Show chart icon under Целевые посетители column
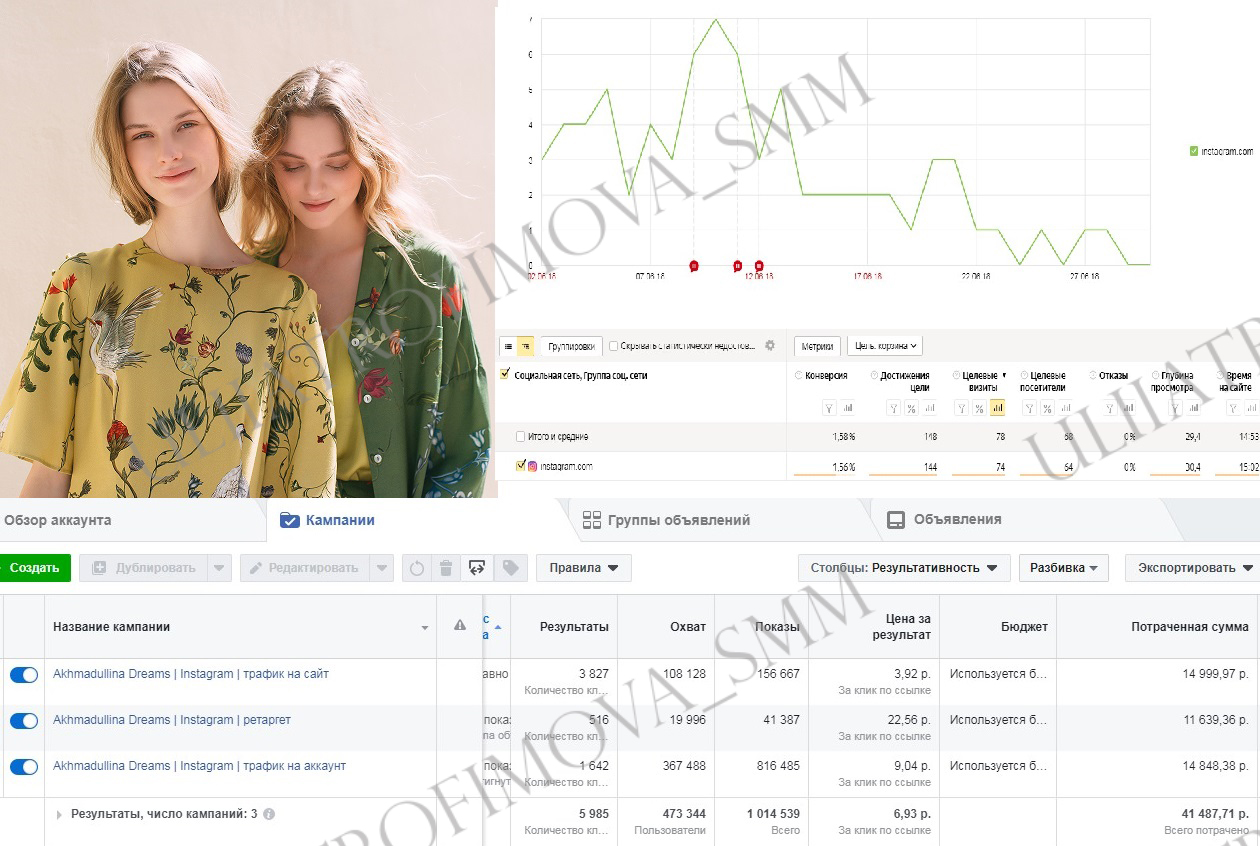Screen dimensions: 1260x846 click(x=1066, y=408)
